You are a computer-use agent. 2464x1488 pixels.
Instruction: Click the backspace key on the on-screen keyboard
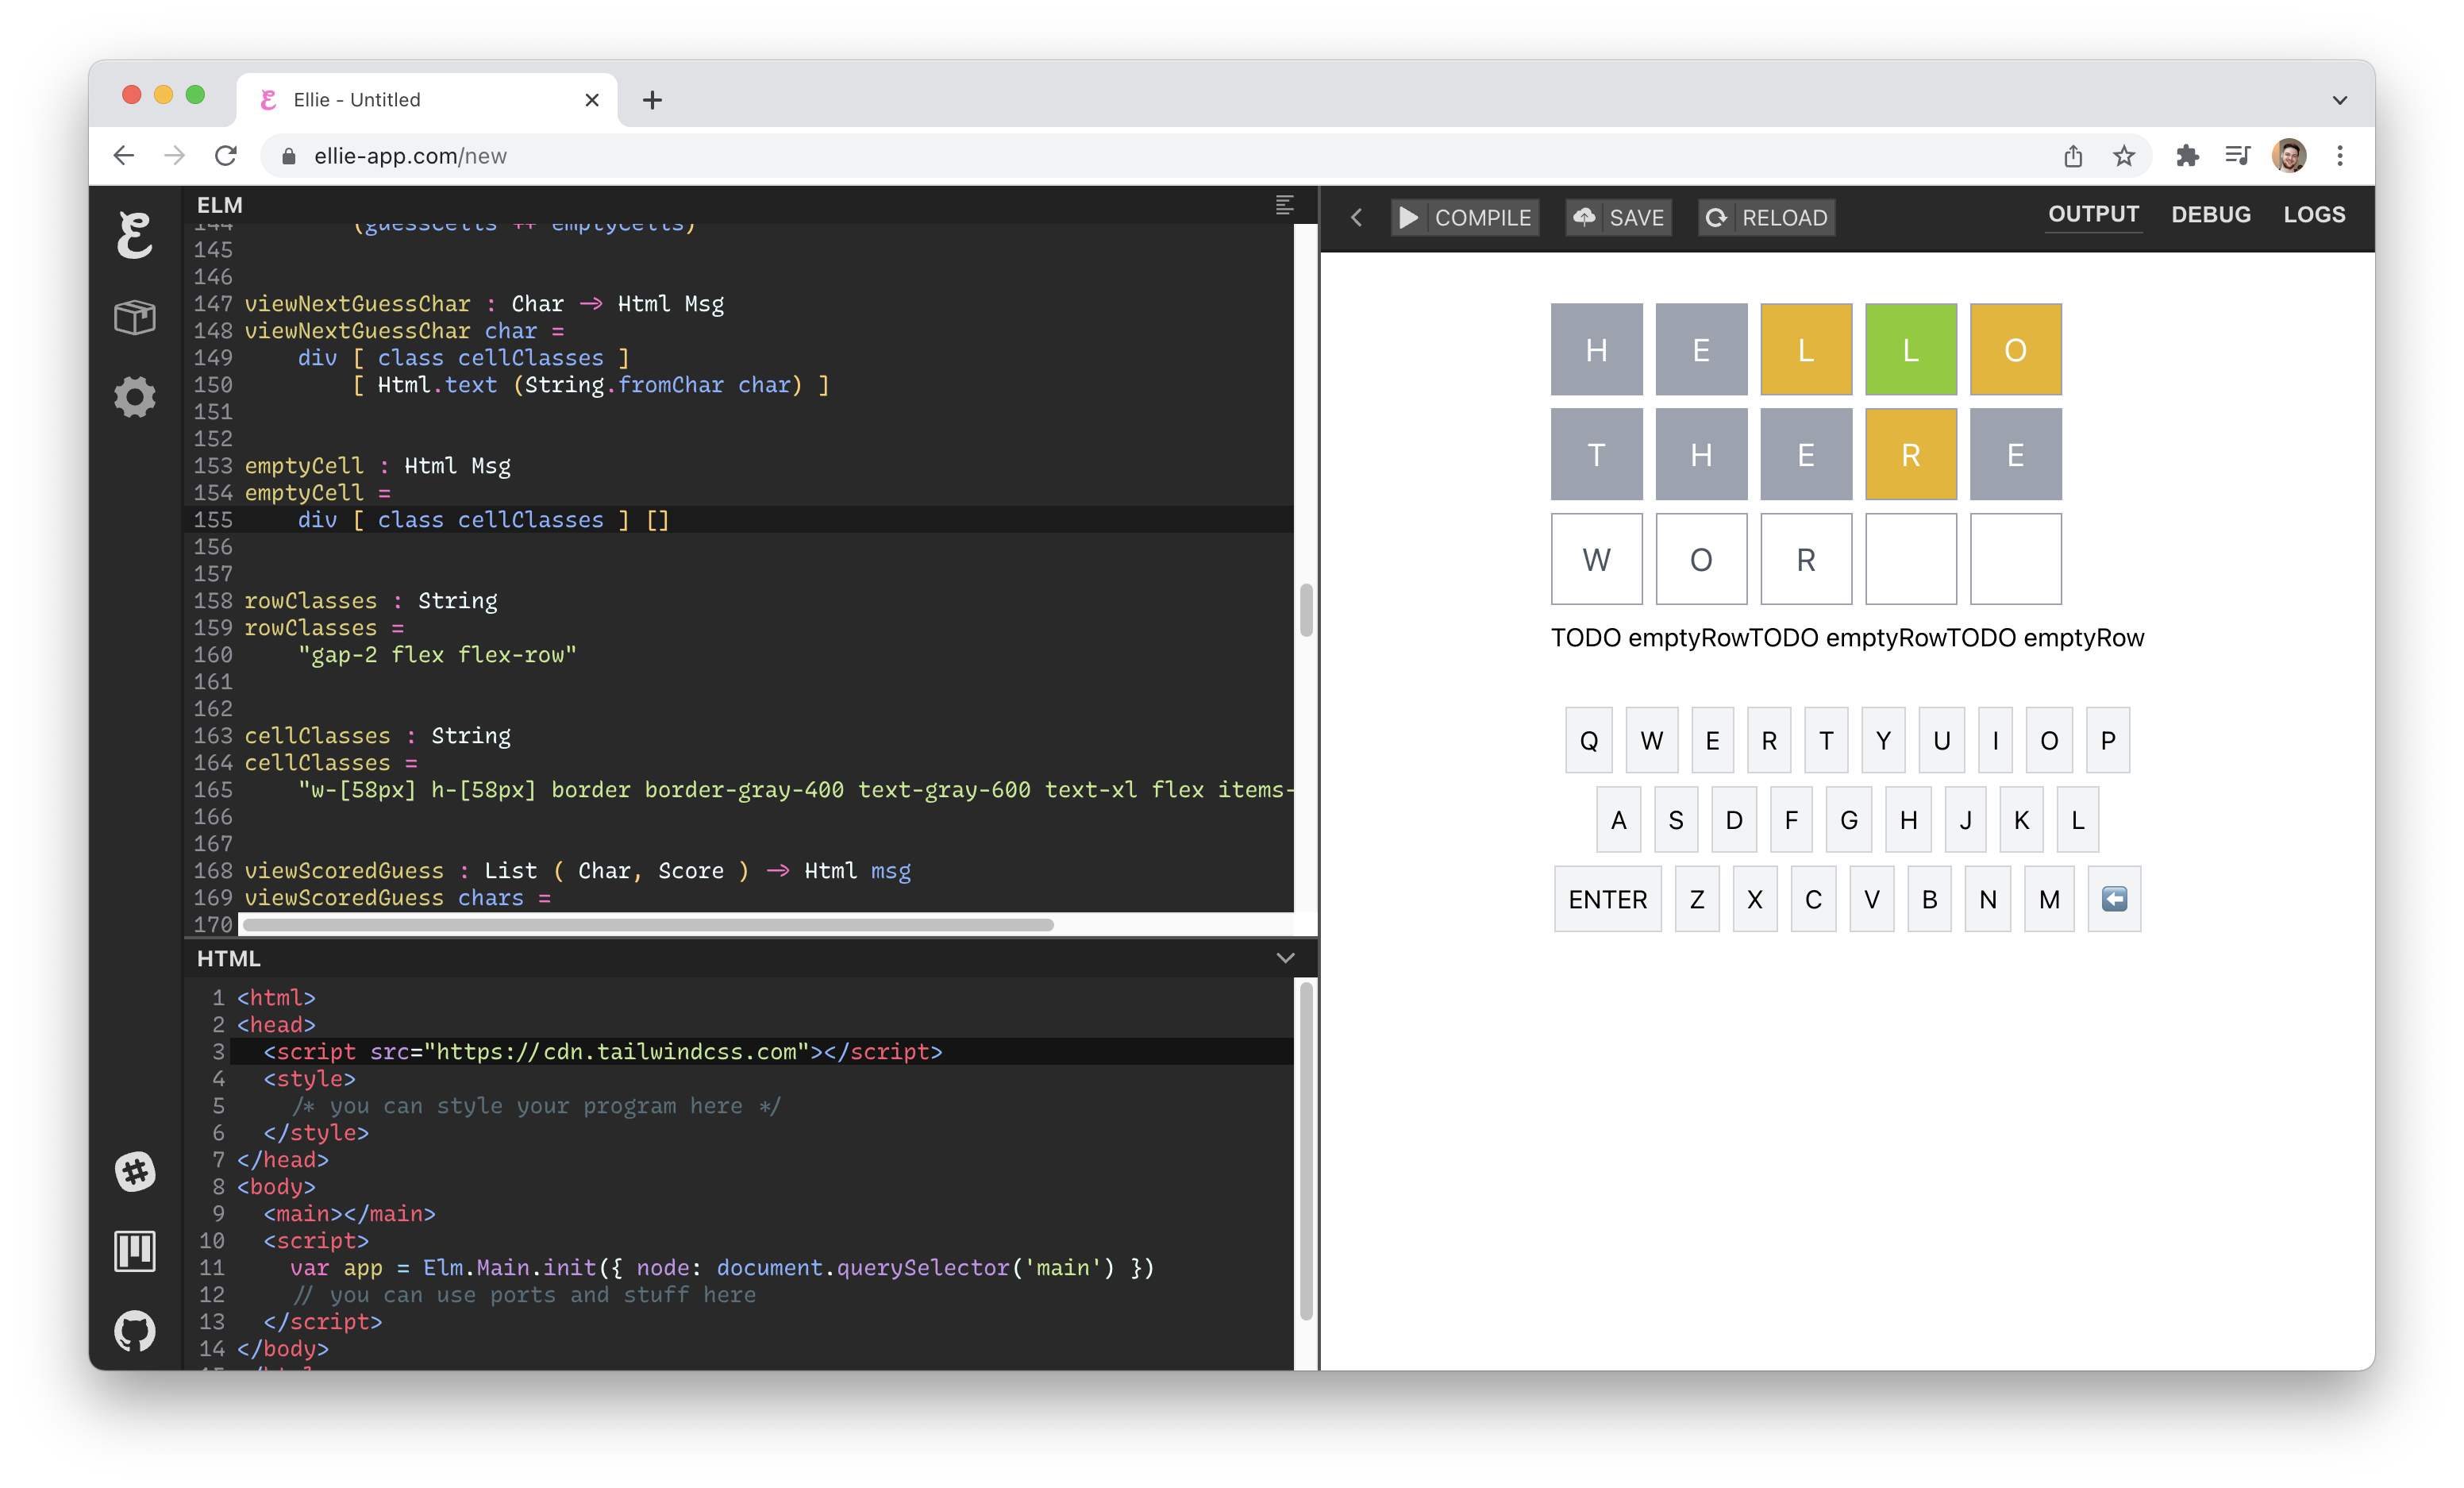(x=2114, y=899)
